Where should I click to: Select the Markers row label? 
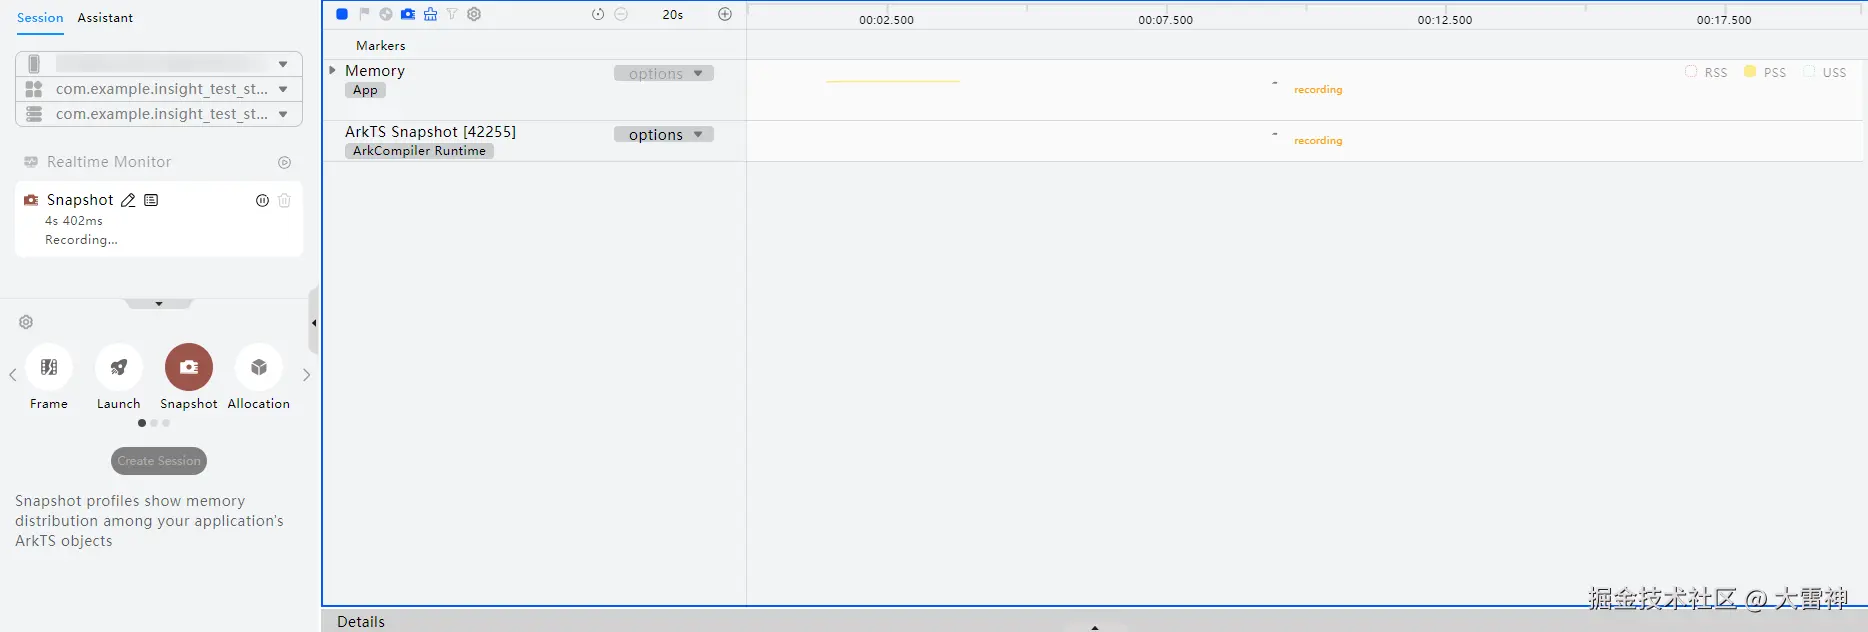pyautogui.click(x=381, y=46)
